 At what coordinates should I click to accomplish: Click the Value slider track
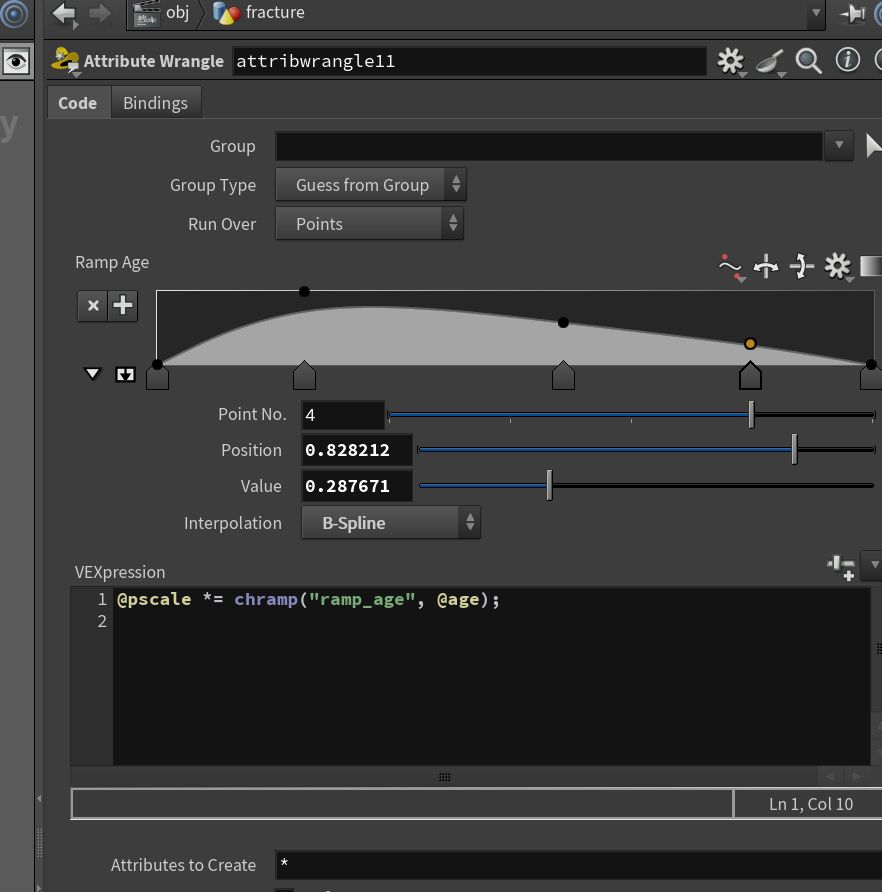click(x=646, y=486)
